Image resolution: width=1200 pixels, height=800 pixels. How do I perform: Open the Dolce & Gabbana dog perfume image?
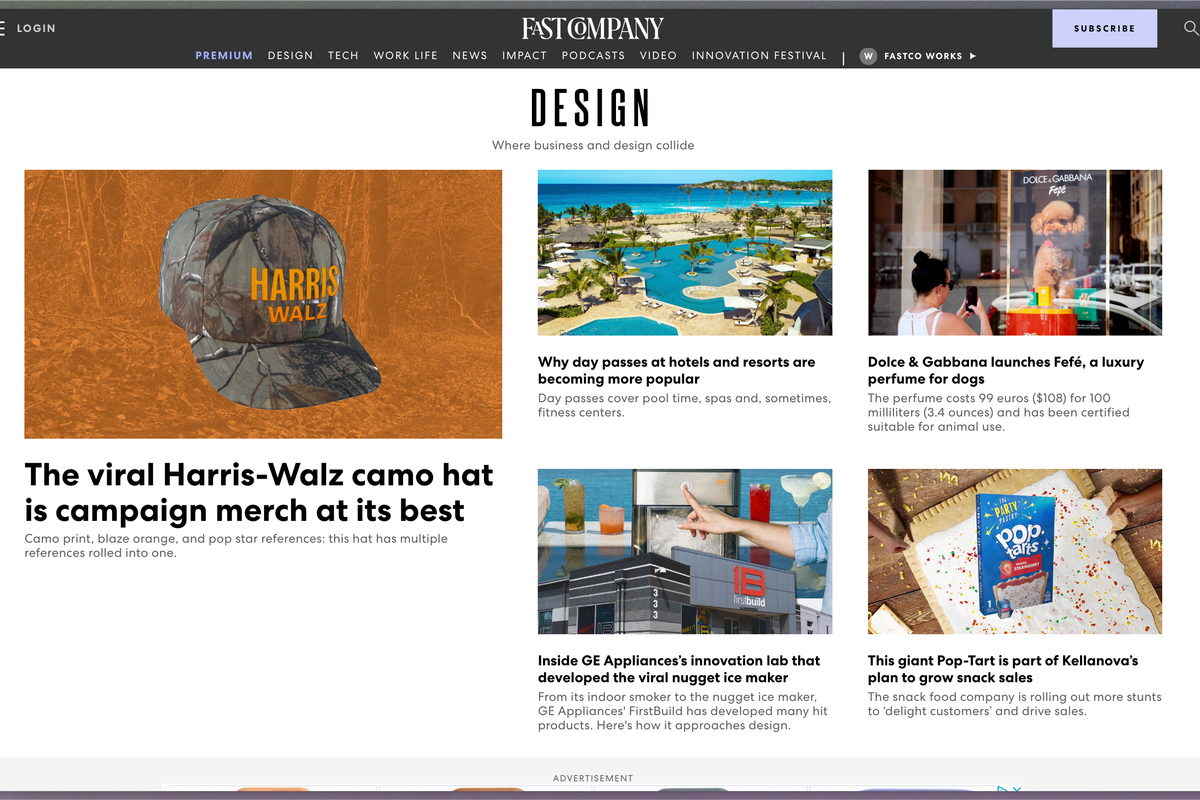point(1015,252)
